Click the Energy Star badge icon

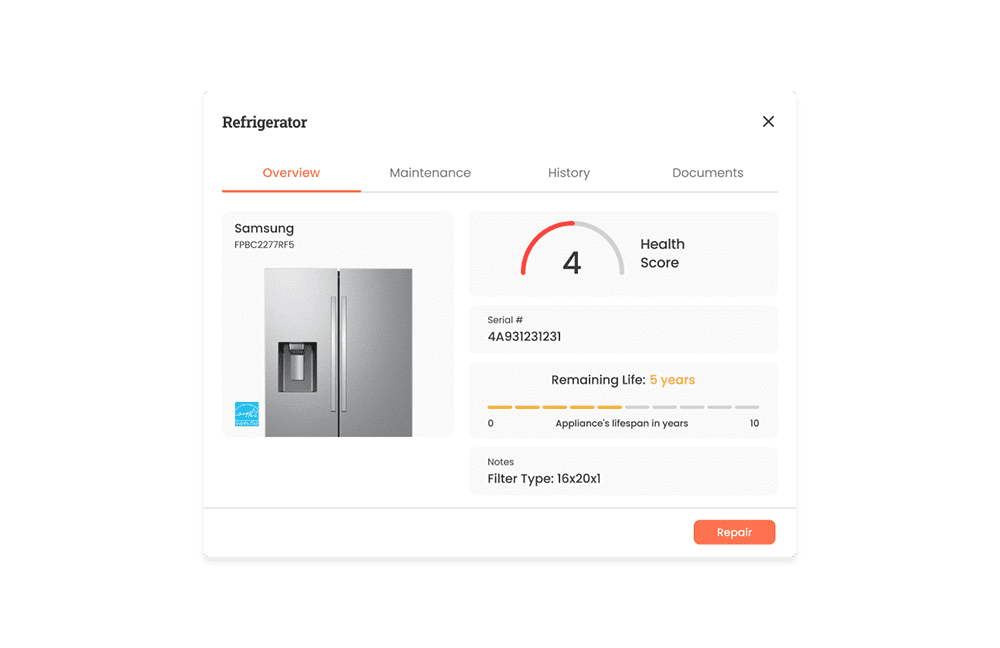(x=247, y=414)
